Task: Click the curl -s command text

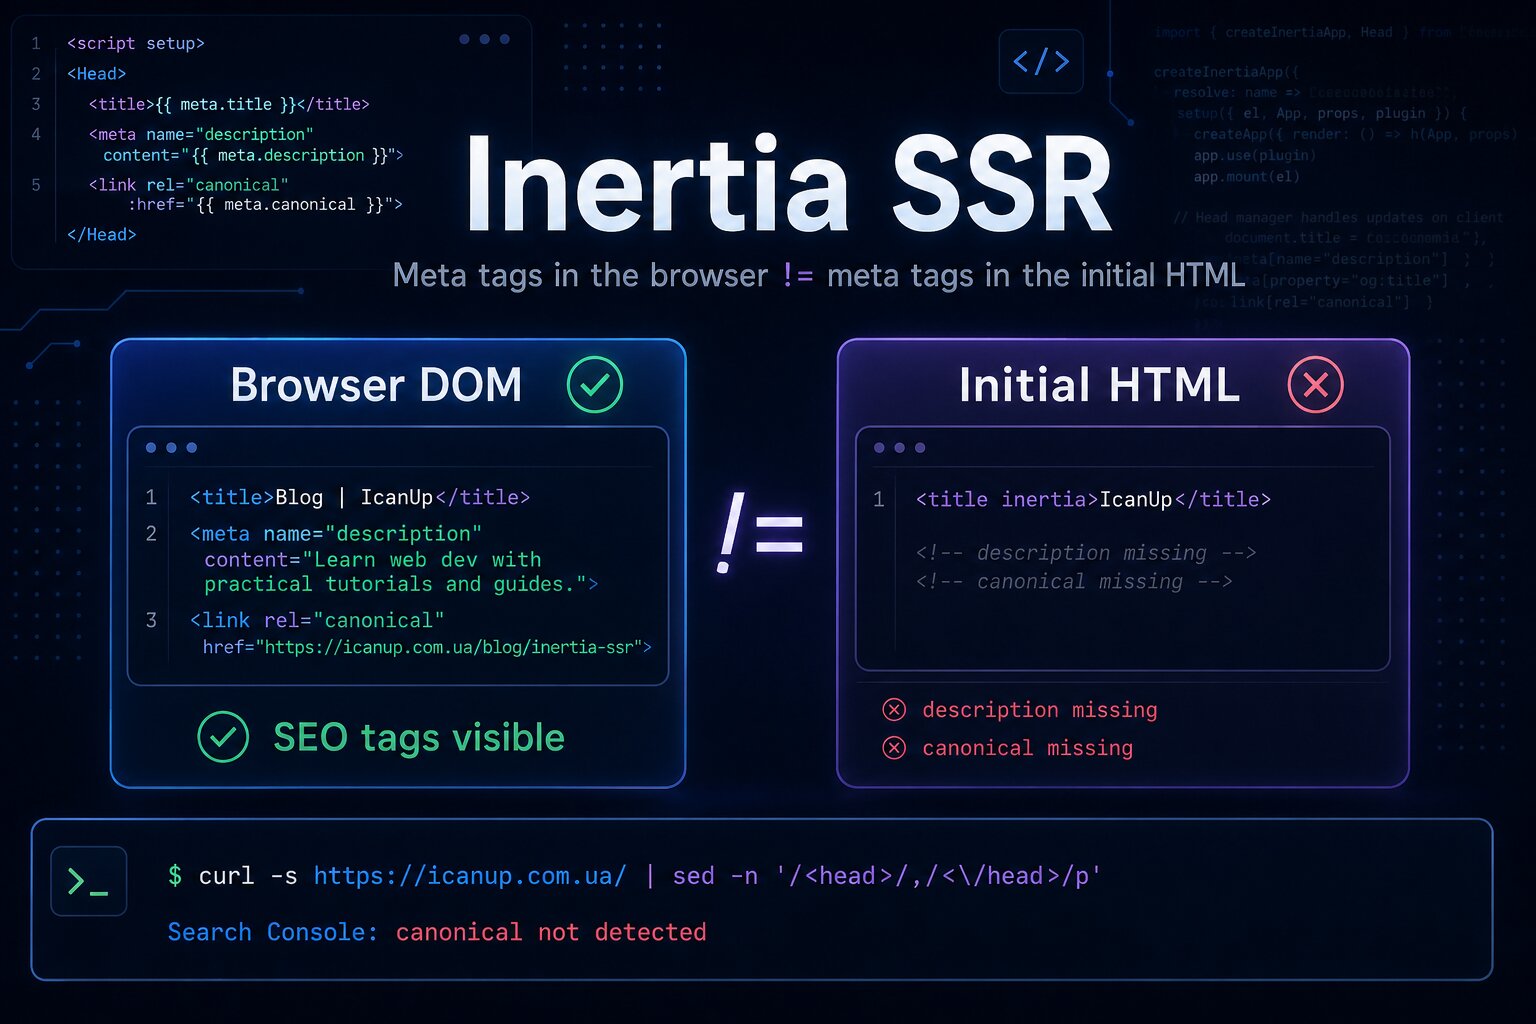Action: click(248, 876)
